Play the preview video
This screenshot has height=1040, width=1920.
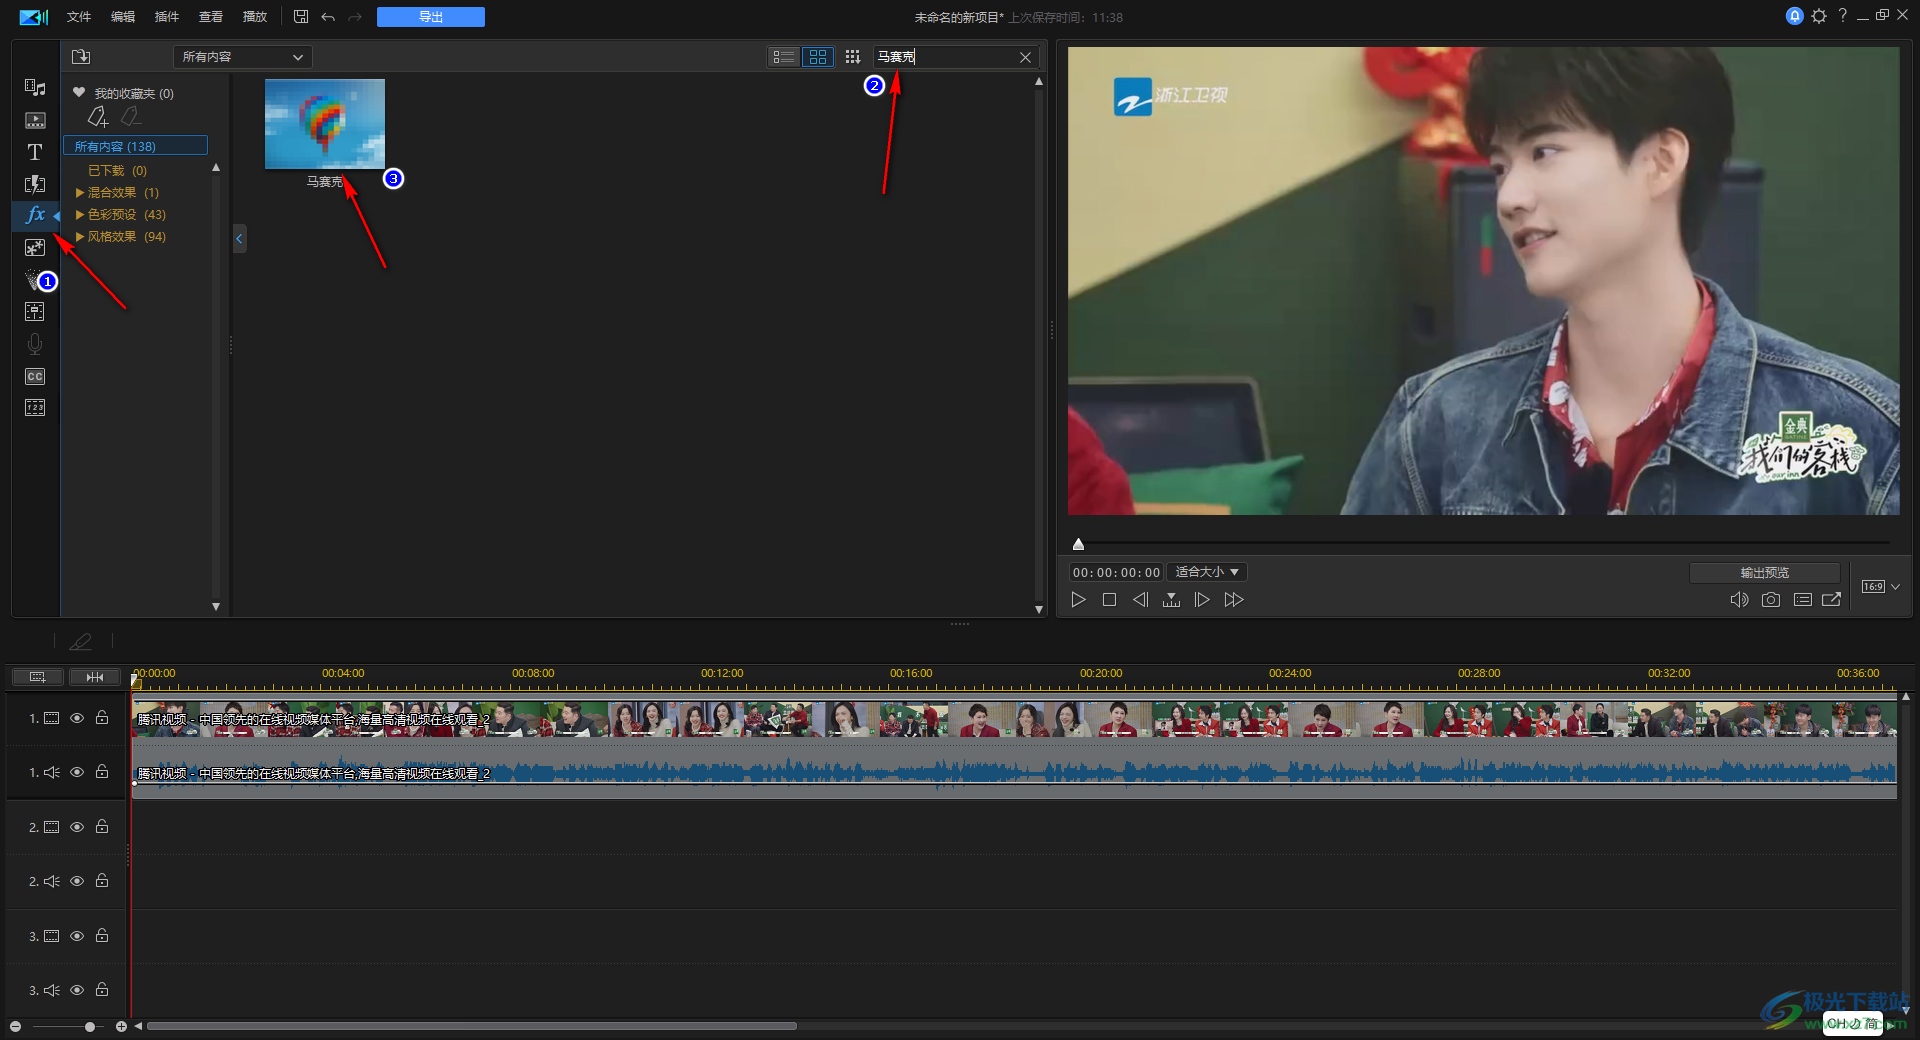point(1078,600)
